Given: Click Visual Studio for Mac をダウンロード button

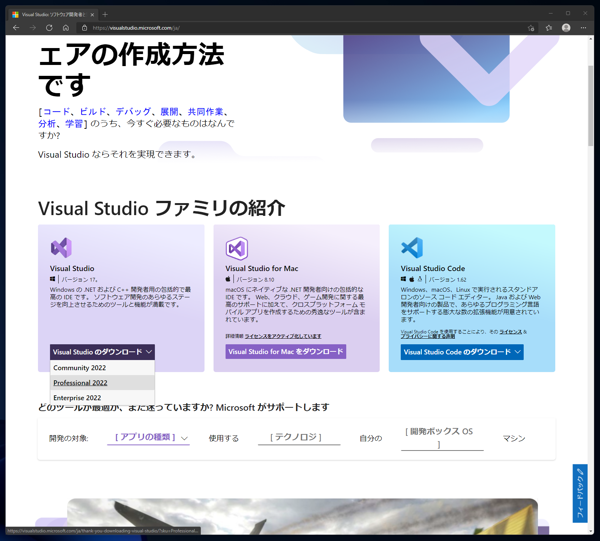Looking at the screenshot, I should click(285, 352).
